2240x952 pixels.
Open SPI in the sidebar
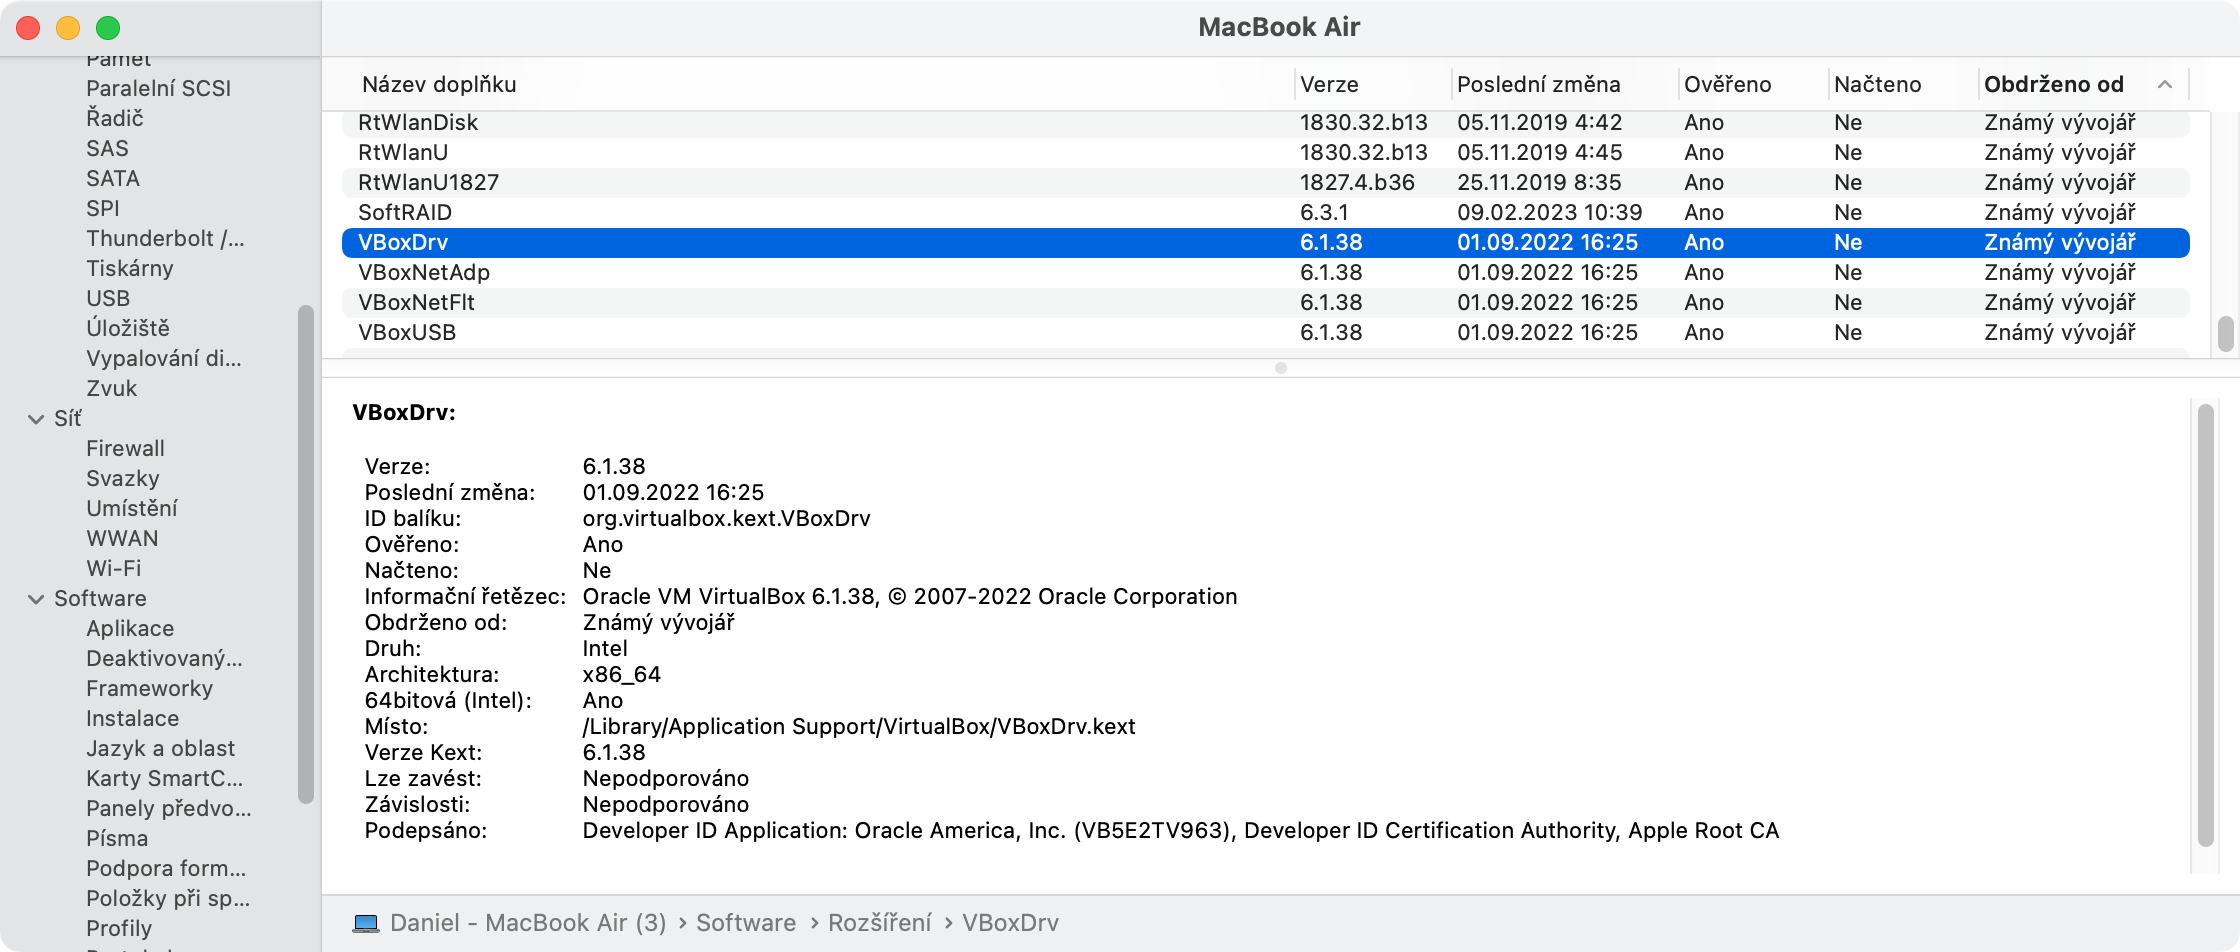point(103,209)
